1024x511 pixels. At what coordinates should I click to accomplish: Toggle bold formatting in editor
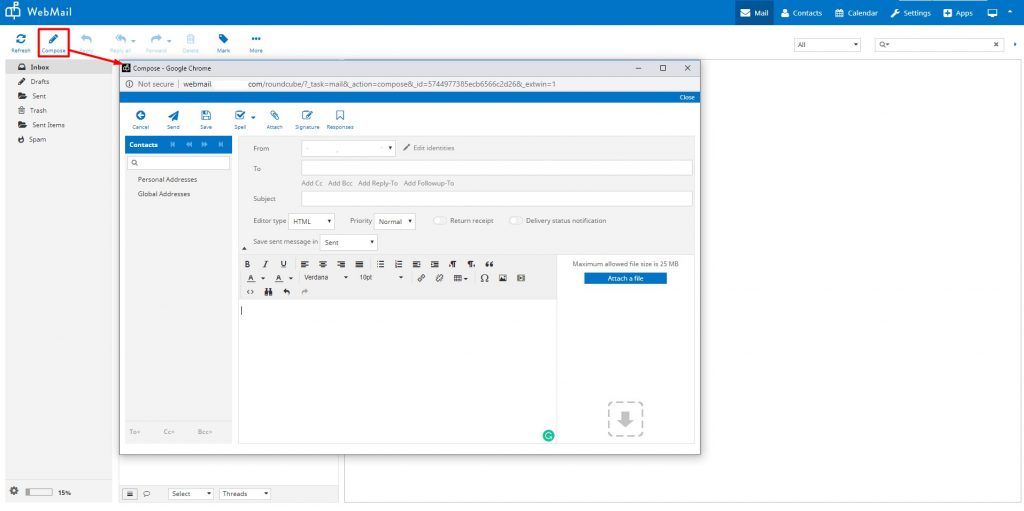click(x=248, y=264)
